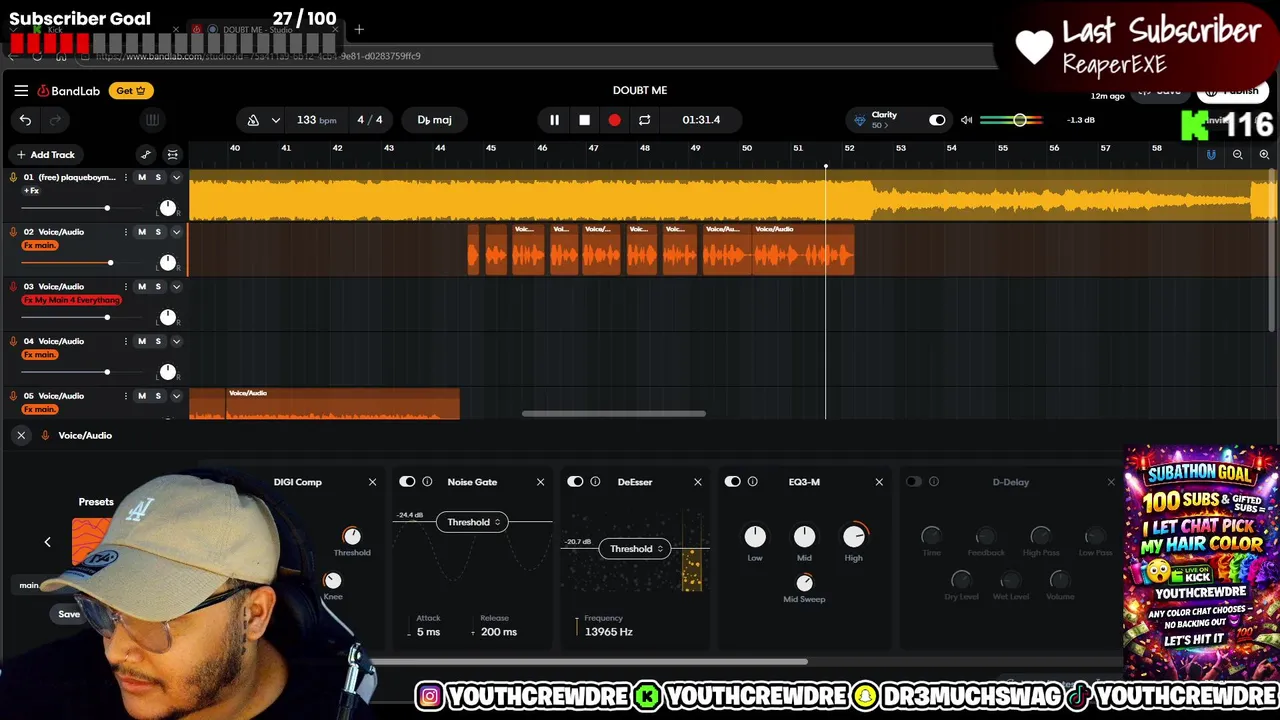The height and width of the screenshot is (720, 1280).
Task: Open the DeEsser Threshold dropdown
Action: (x=634, y=548)
